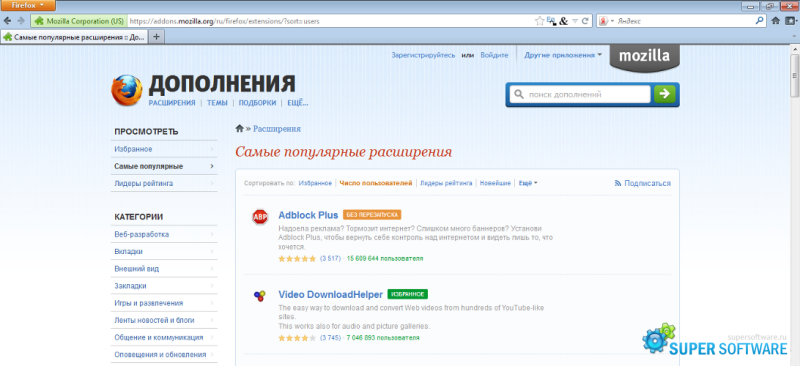This screenshot has height=366, width=800.
Task: Open the list-all-tabs dropdown arrow
Action: point(794,37)
